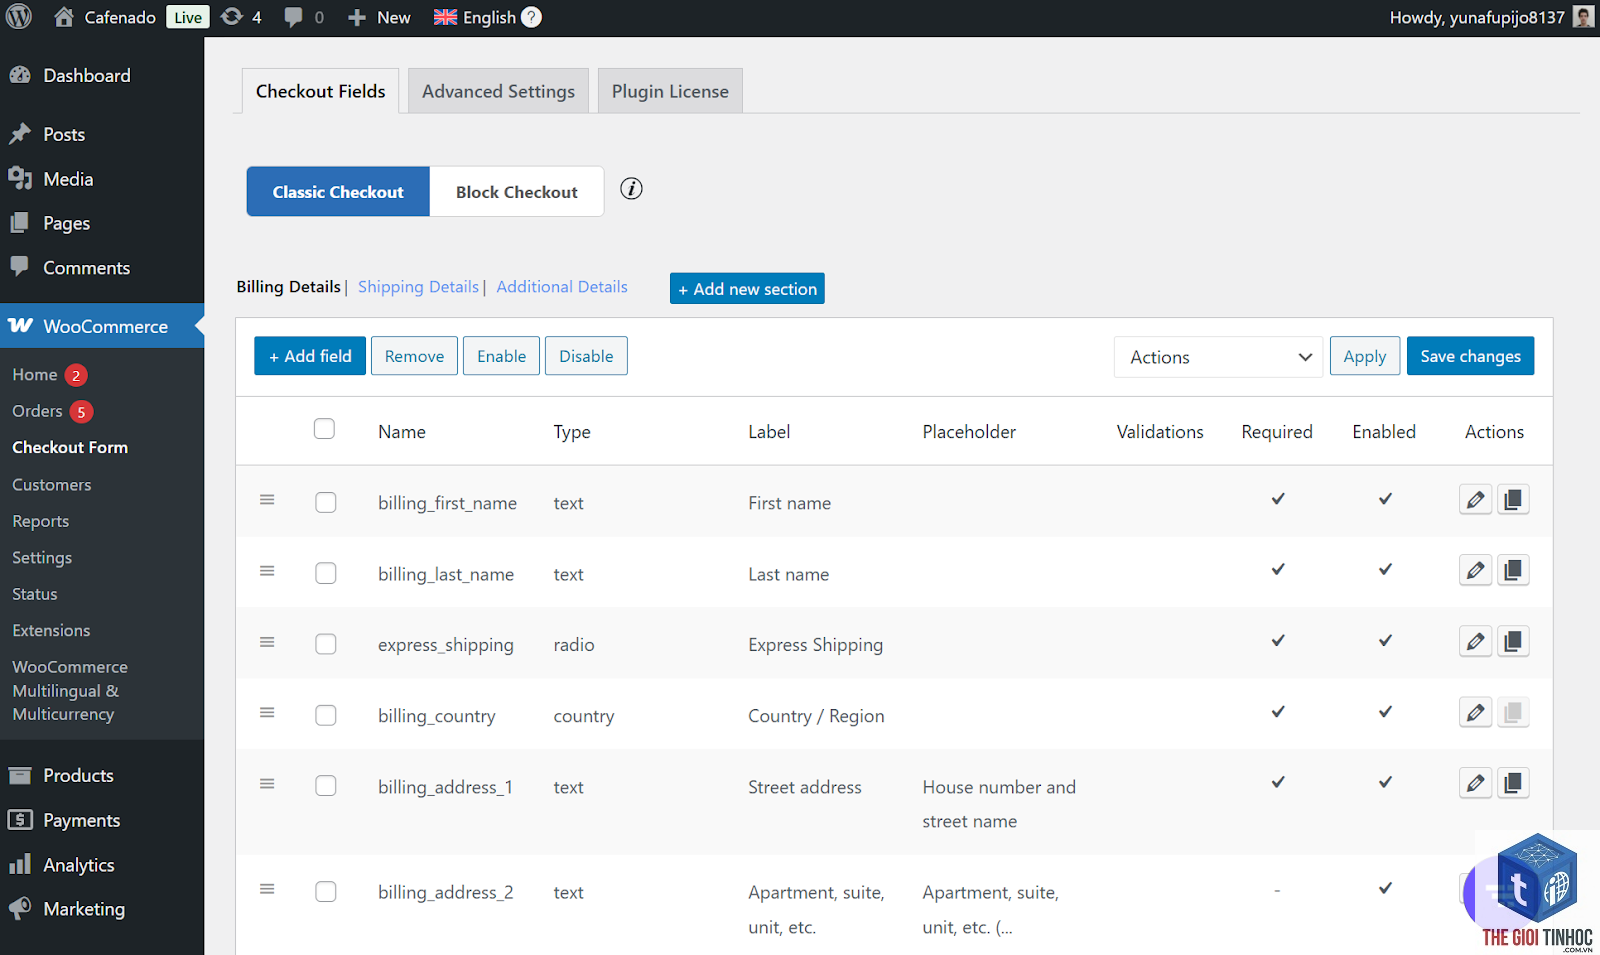1600x955 pixels.
Task: Edit the billing_first_name field with pencil icon
Action: coord(1475,499)
